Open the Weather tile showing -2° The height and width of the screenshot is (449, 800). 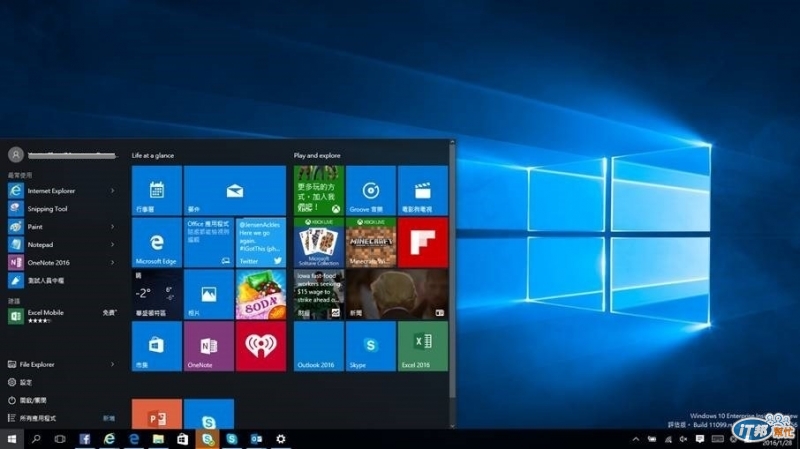[157, 294]
